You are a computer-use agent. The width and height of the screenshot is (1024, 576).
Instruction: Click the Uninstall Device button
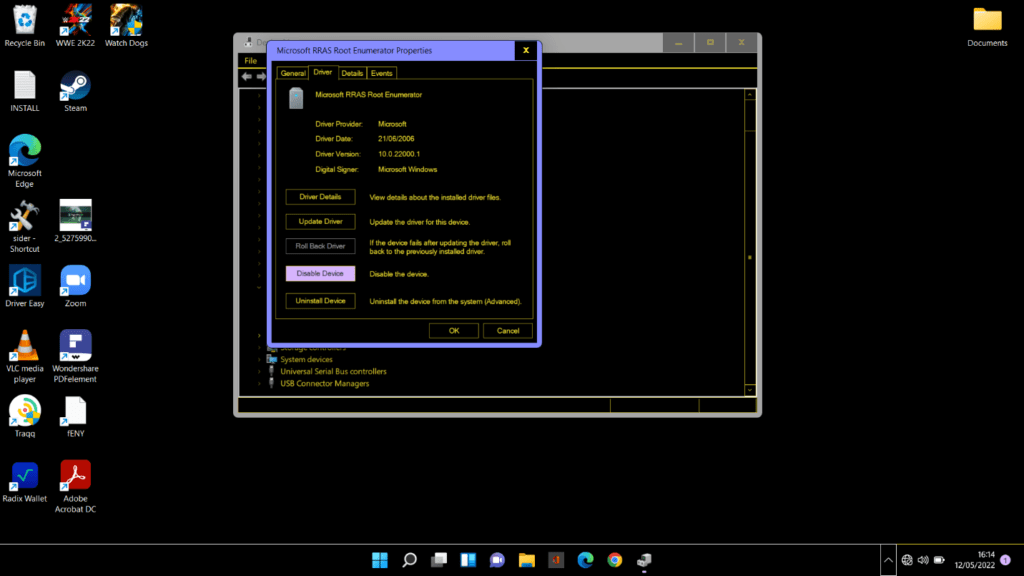(x=319, y=300)
